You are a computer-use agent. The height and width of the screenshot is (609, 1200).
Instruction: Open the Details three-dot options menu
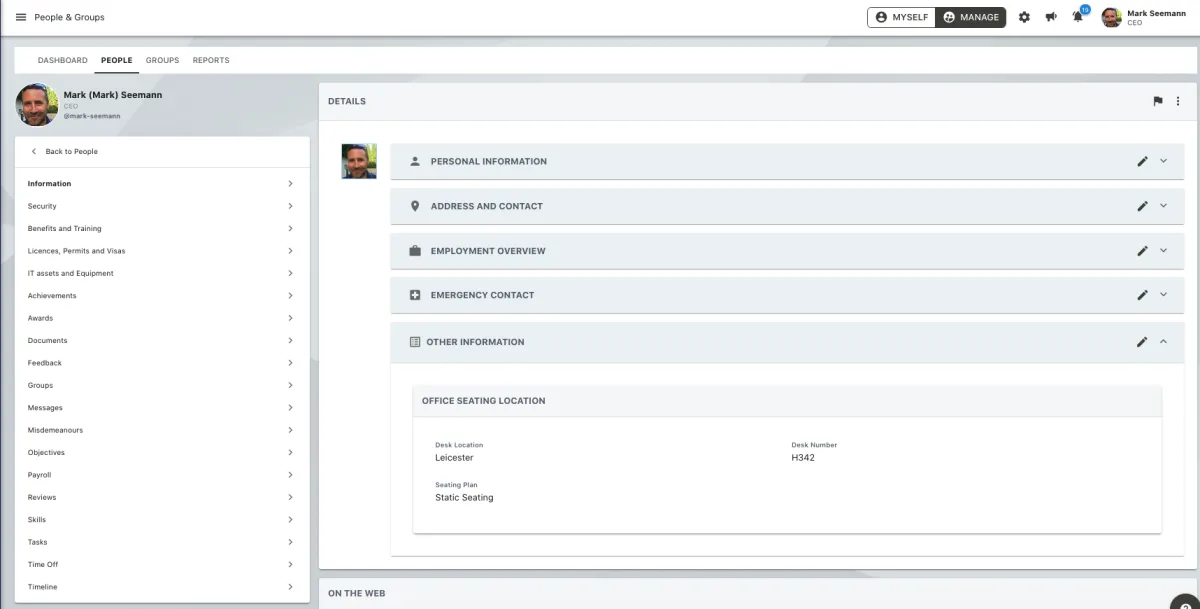pos(1178,101)
